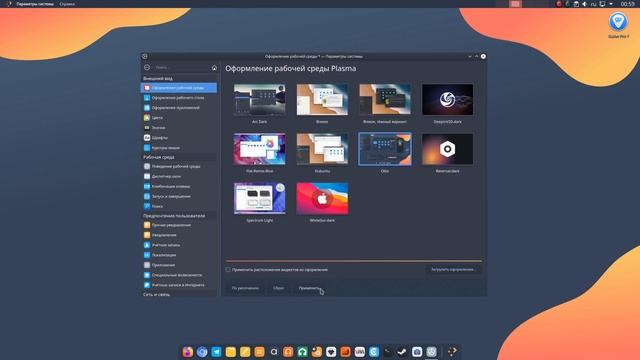Choose the light Breeze theme thumbnail

(322, 100)
